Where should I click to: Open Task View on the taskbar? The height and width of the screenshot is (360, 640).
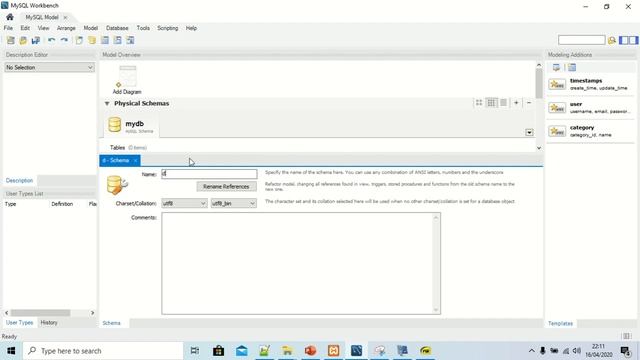(195, 351)
